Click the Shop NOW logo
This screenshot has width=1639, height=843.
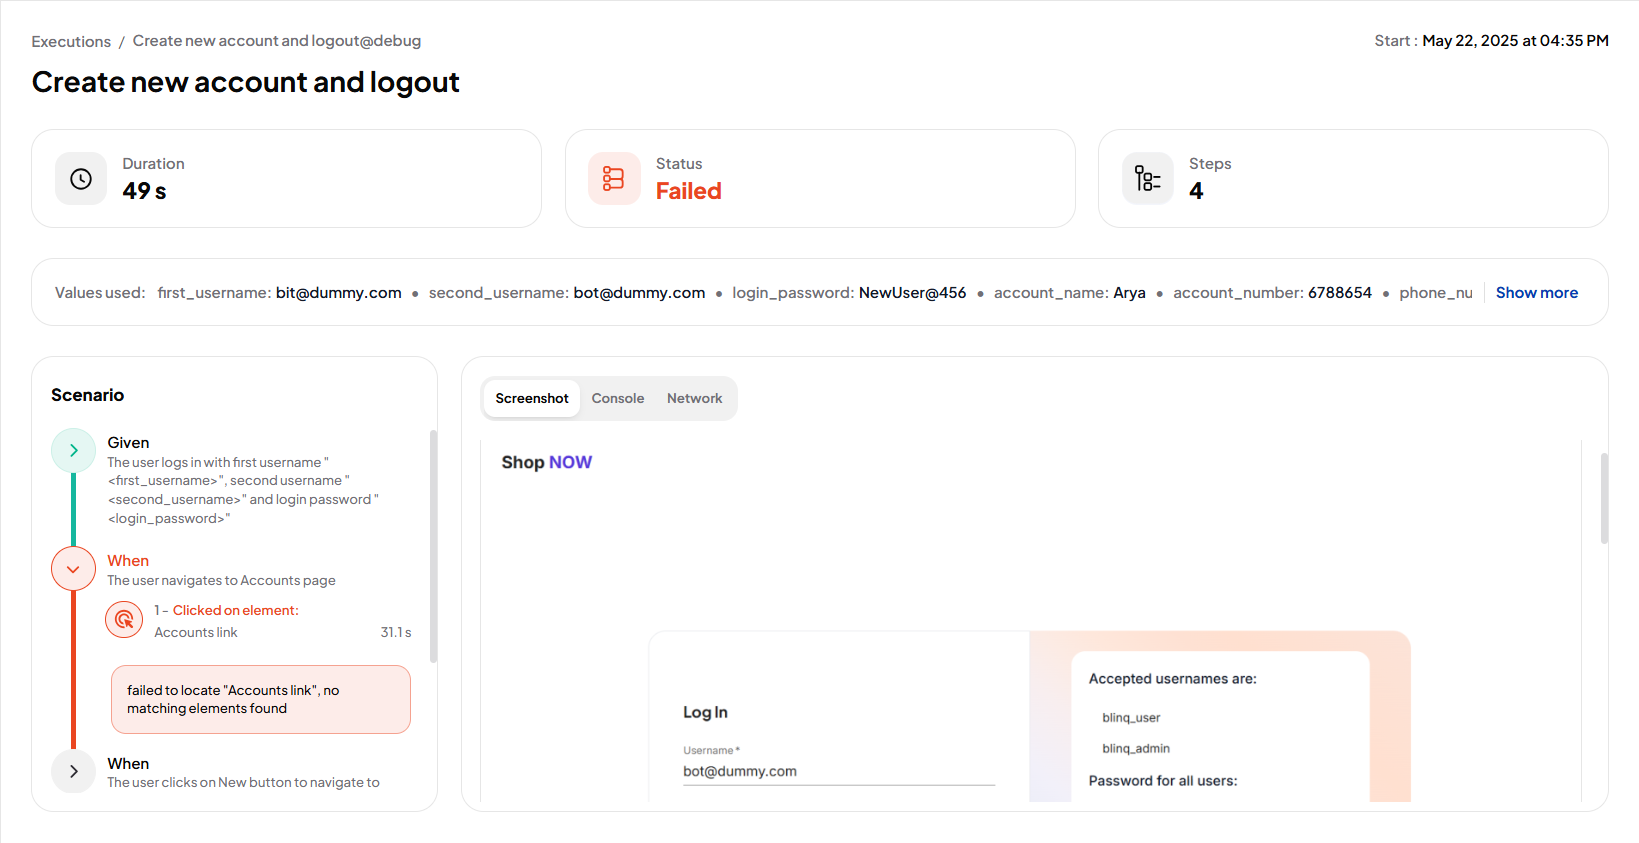(546, 462)
